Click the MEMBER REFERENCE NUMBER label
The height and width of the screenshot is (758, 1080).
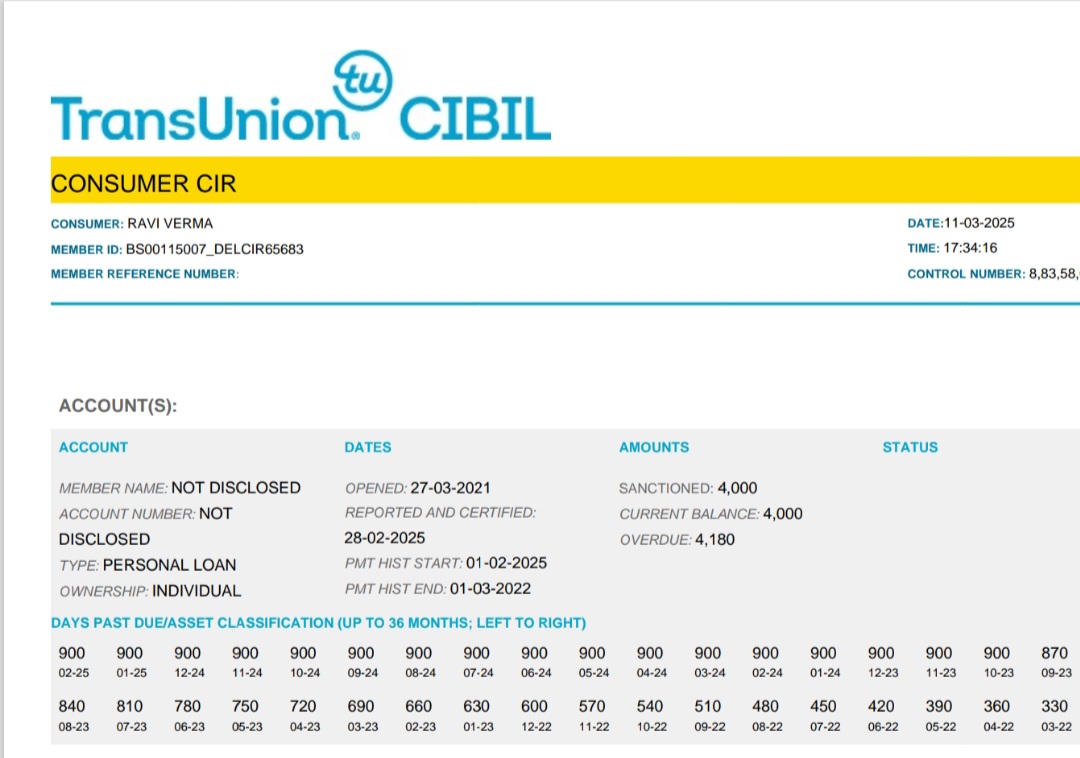(x=145, y=274)
